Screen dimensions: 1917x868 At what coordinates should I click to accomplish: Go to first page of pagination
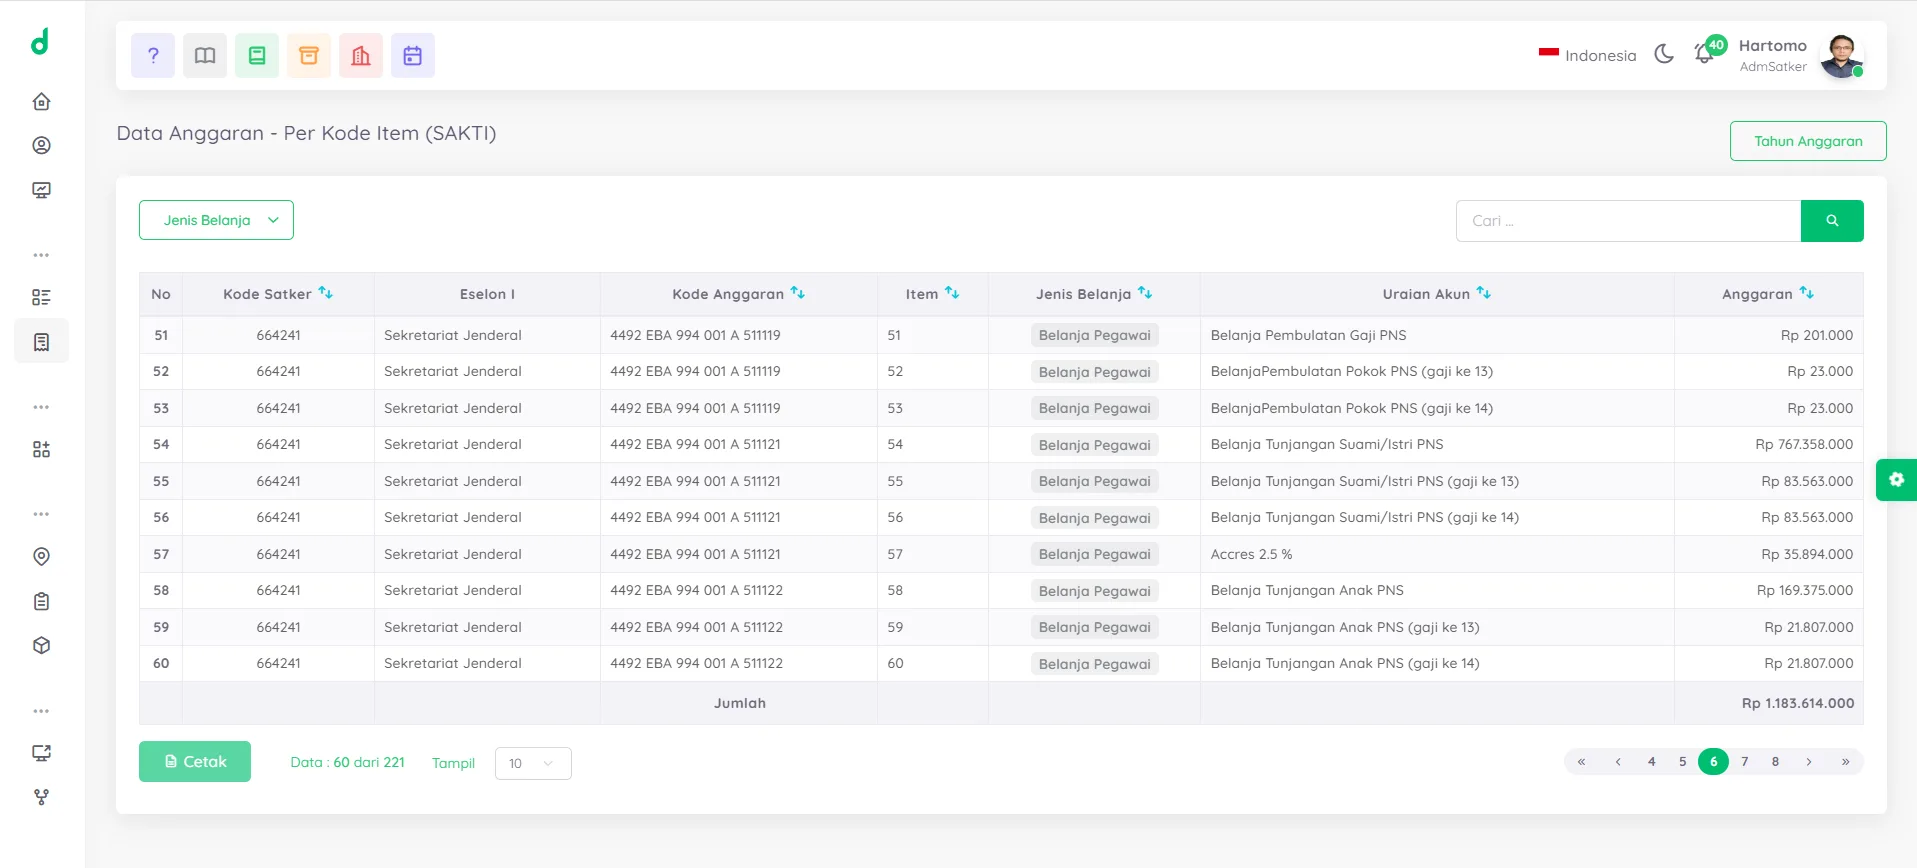pos(1581,762)
